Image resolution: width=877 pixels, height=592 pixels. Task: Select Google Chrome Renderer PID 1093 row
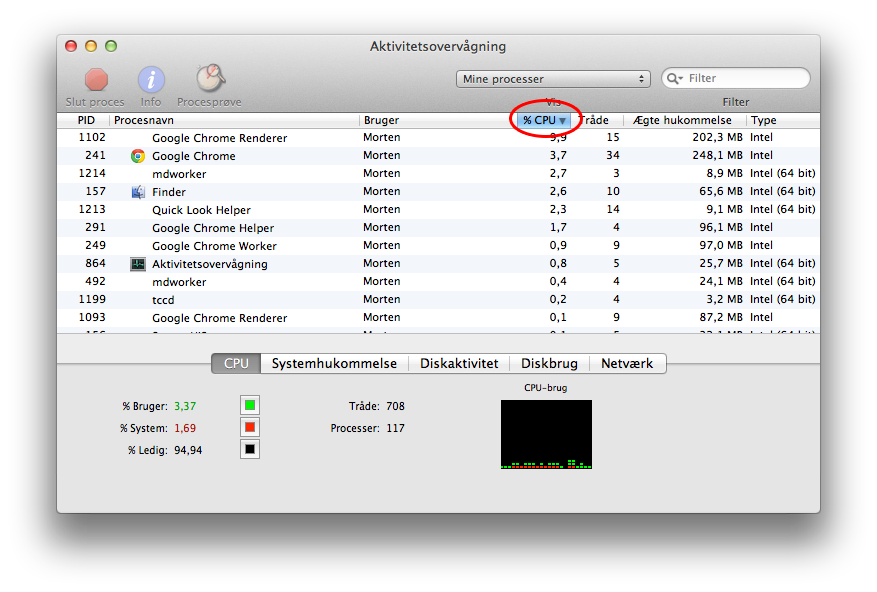click(x=438, y=317)
